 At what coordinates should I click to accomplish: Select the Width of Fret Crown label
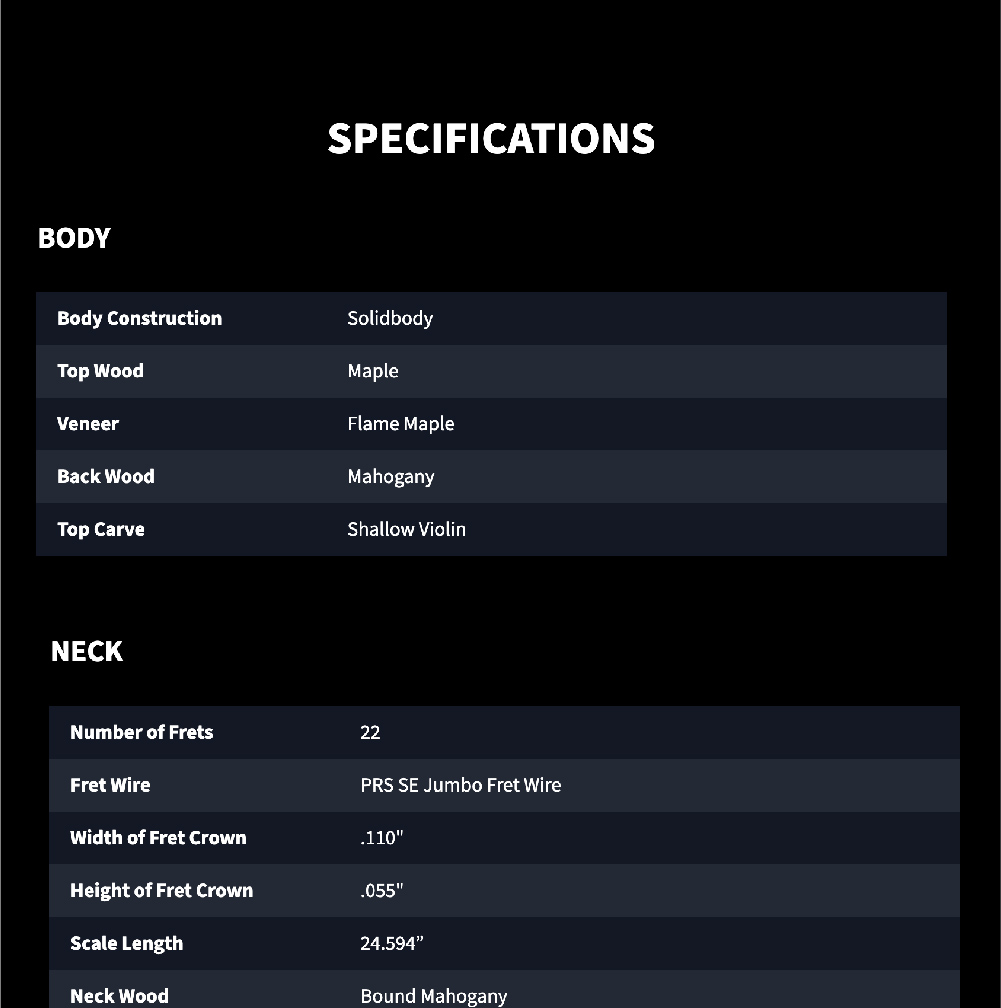tap(158, 838)
